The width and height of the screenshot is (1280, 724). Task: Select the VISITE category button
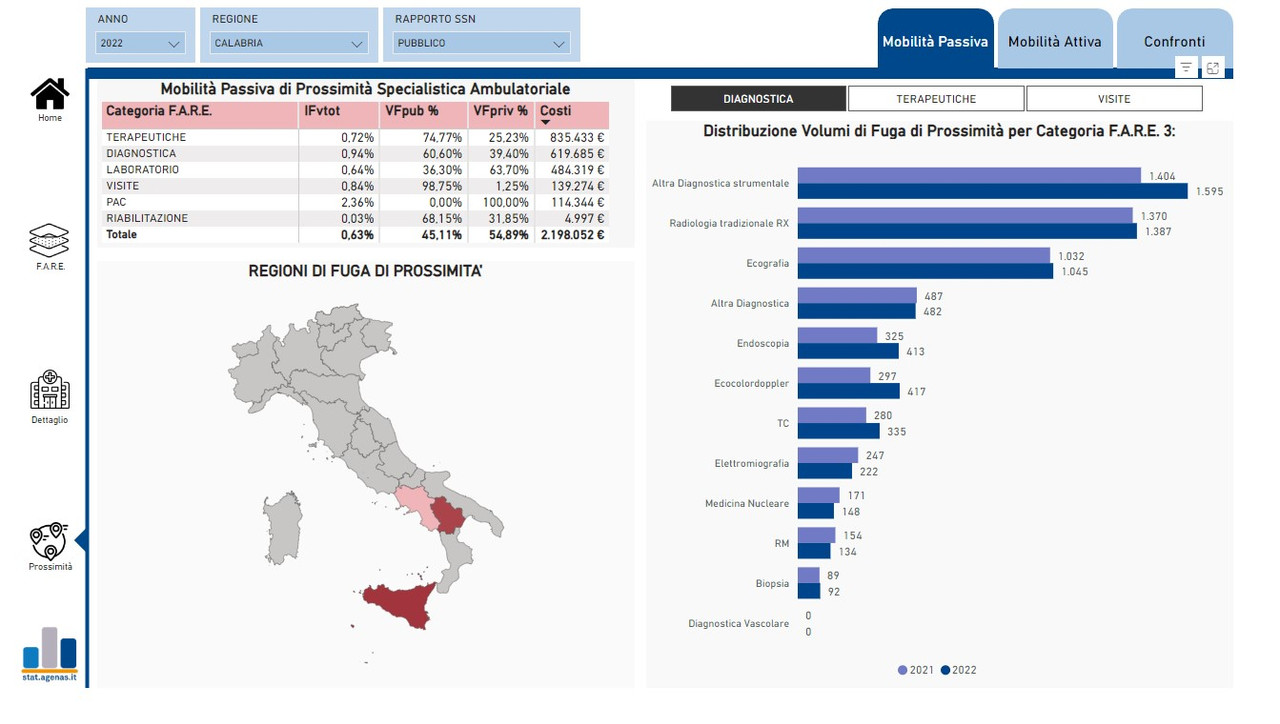pos(1114,99)
